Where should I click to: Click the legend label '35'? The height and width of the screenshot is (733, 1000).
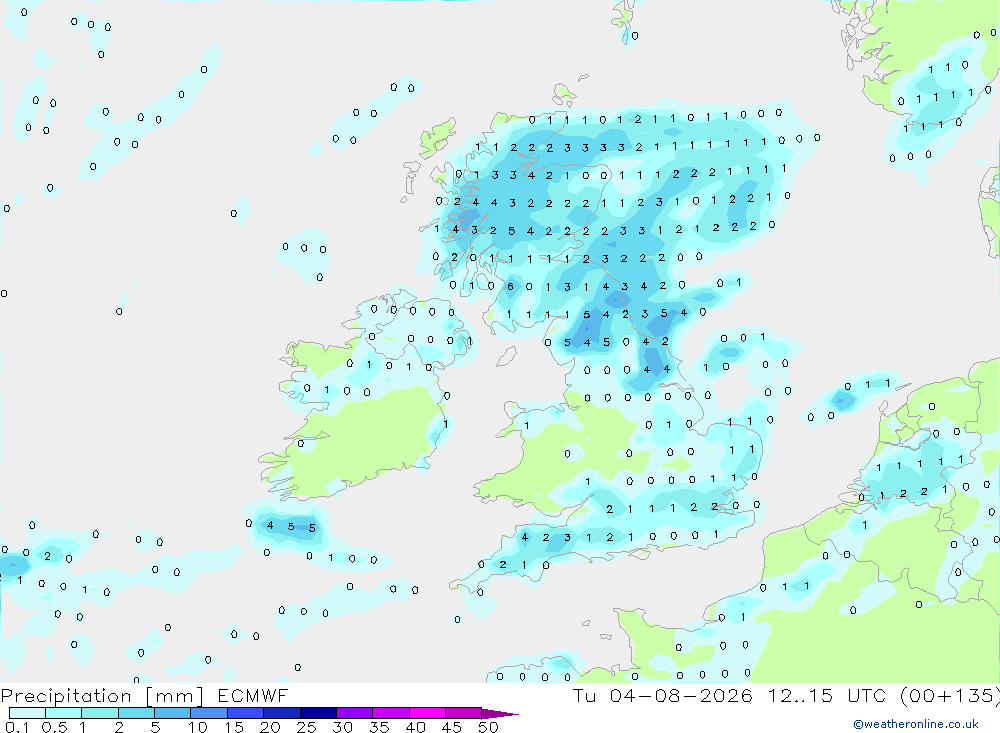pos(379,727)
